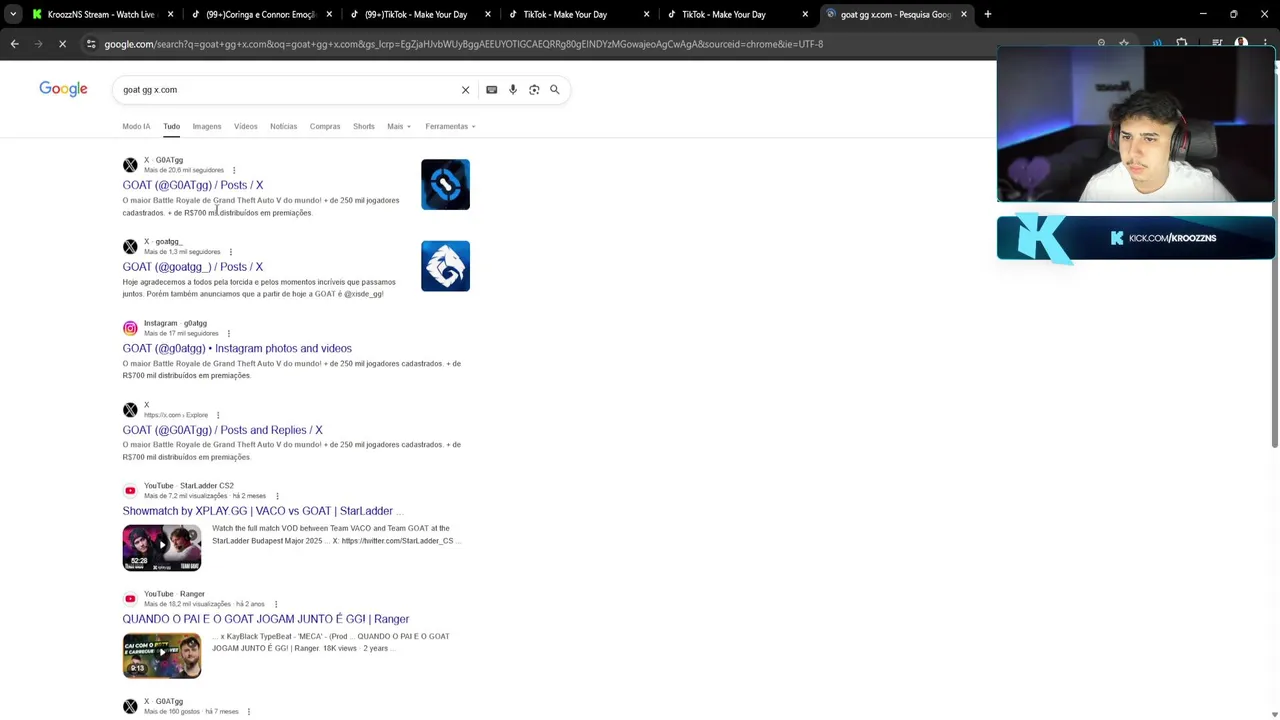Screen dimensions: 1280x720
Task: Go back to previous page
Action: [14, 44]
